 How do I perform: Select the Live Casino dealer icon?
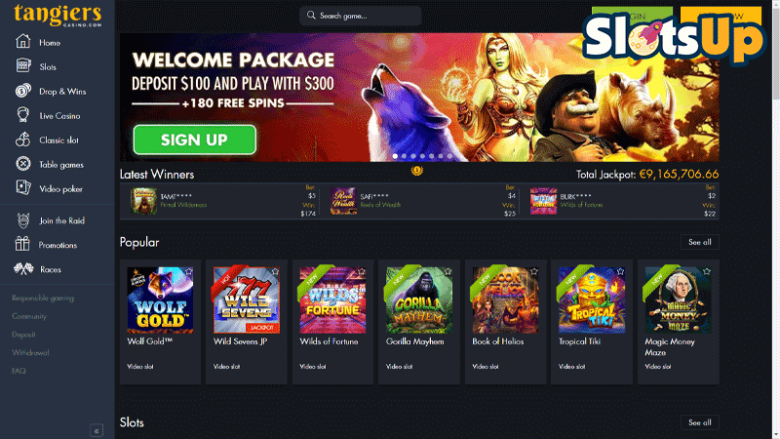(x=23, y=115)
